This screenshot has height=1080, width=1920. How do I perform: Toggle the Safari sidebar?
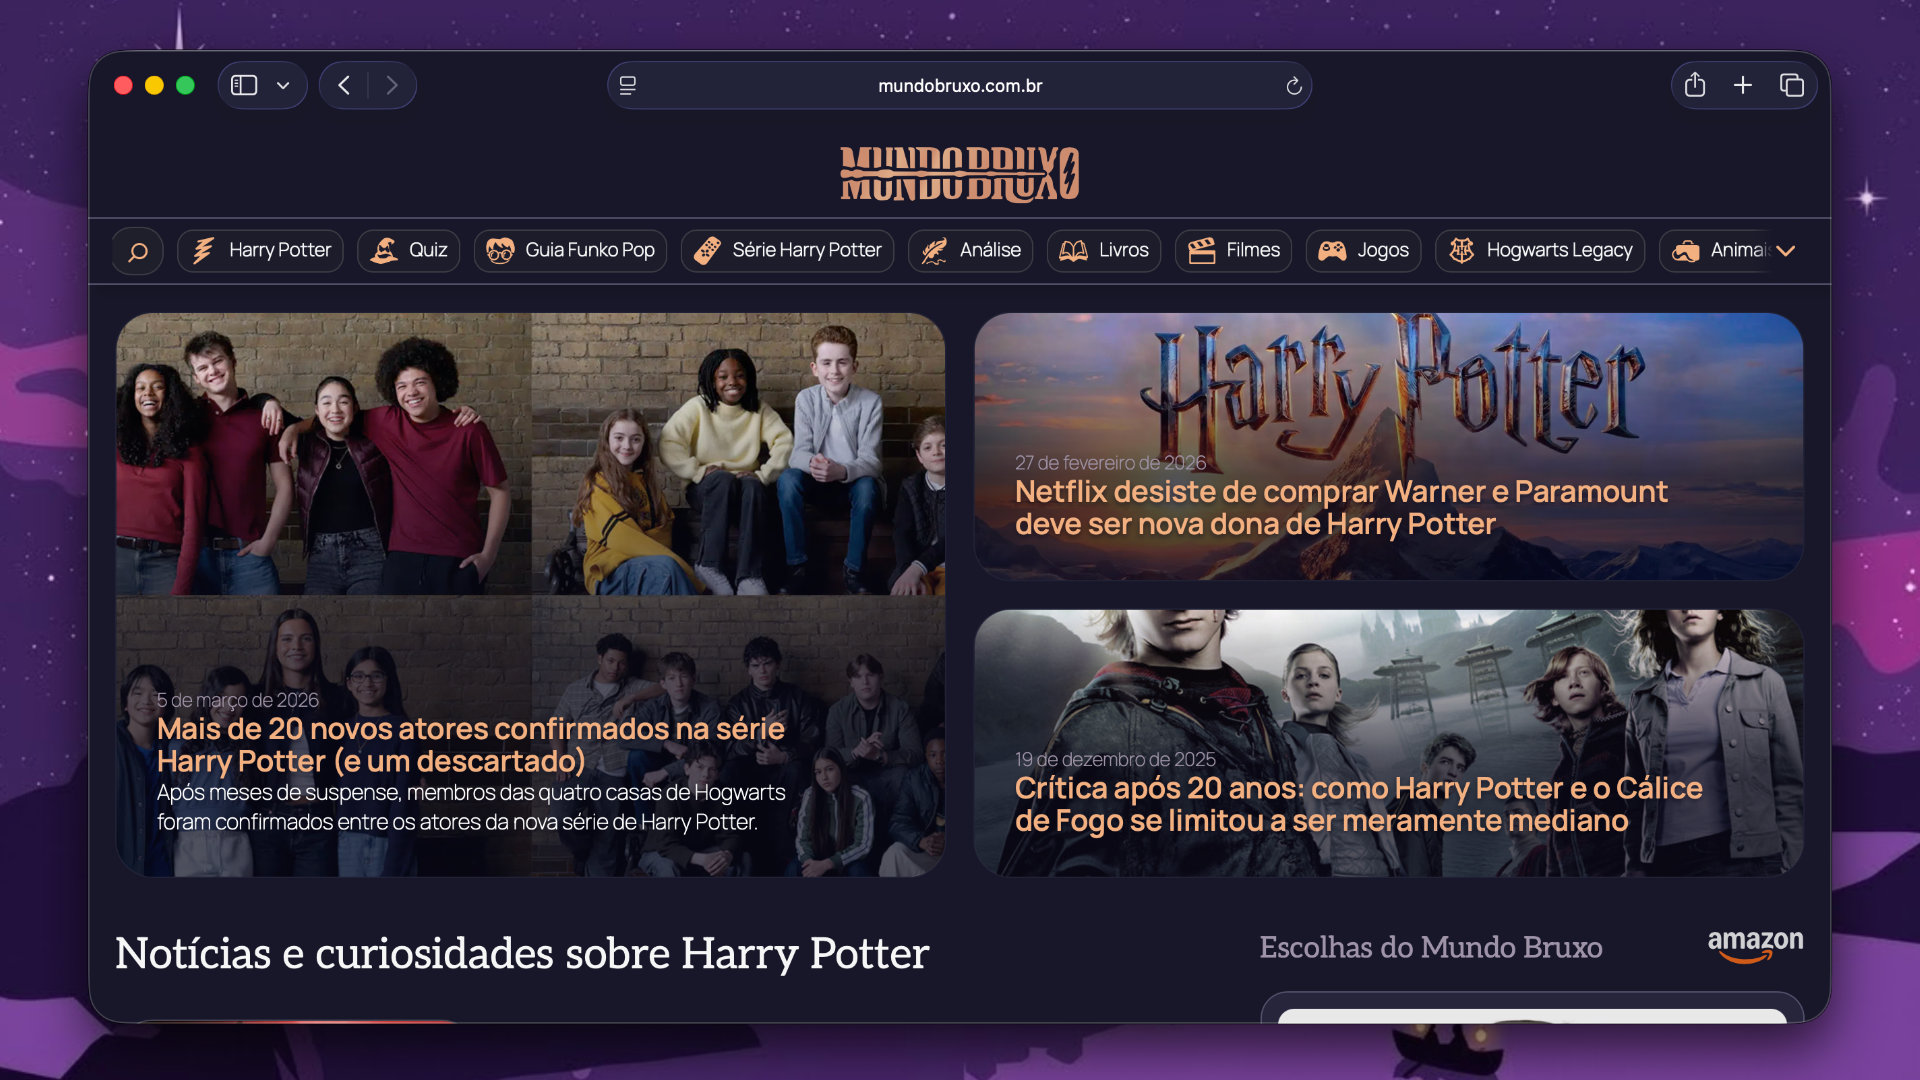(x=244, y=85)
